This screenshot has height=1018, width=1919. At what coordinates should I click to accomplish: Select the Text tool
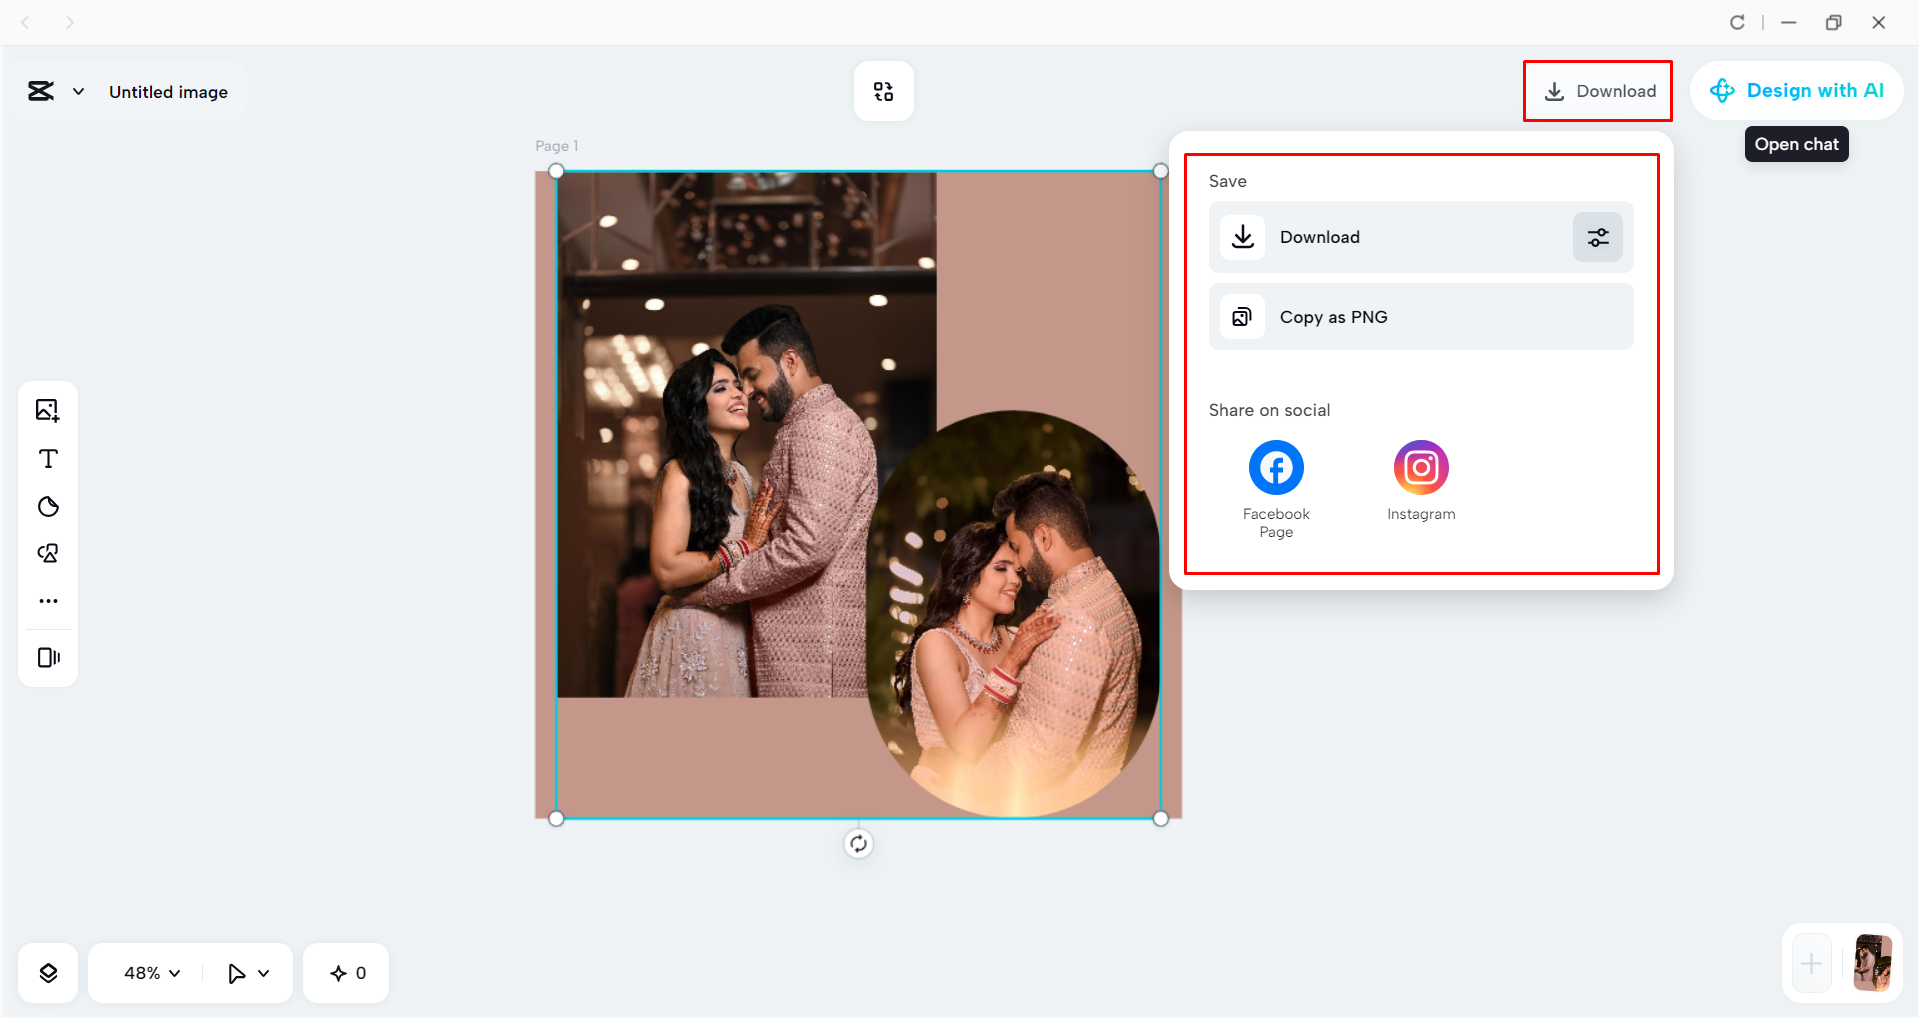[x=47, y=459]
